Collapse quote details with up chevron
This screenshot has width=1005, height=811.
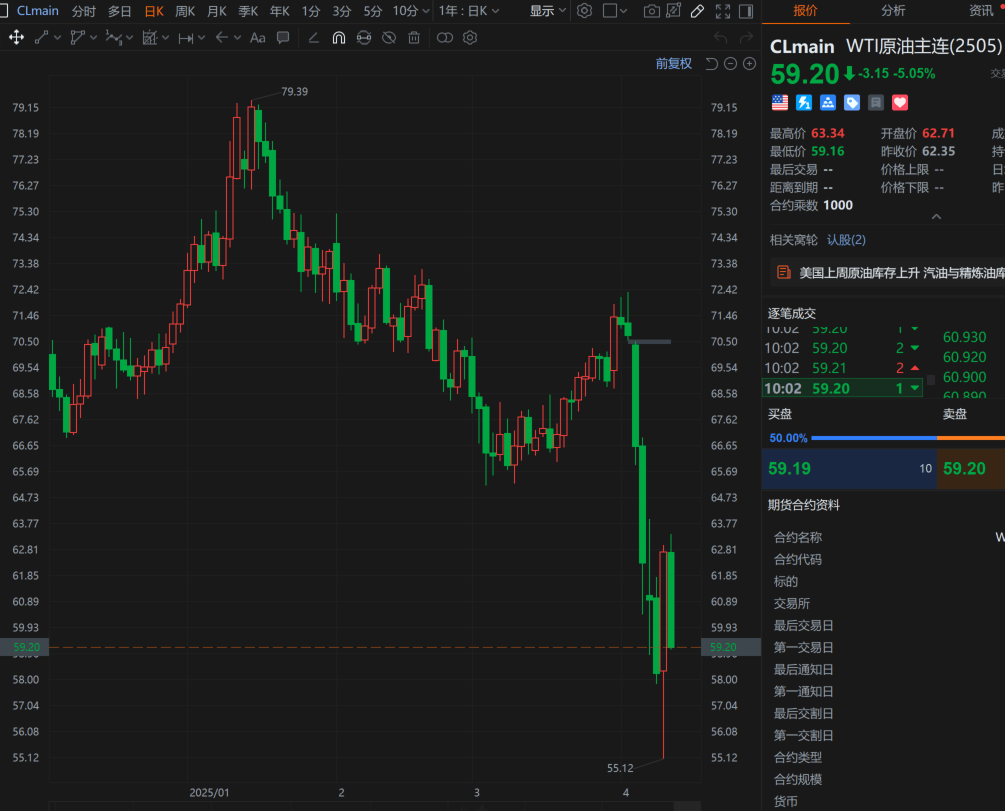coord(936,216)
